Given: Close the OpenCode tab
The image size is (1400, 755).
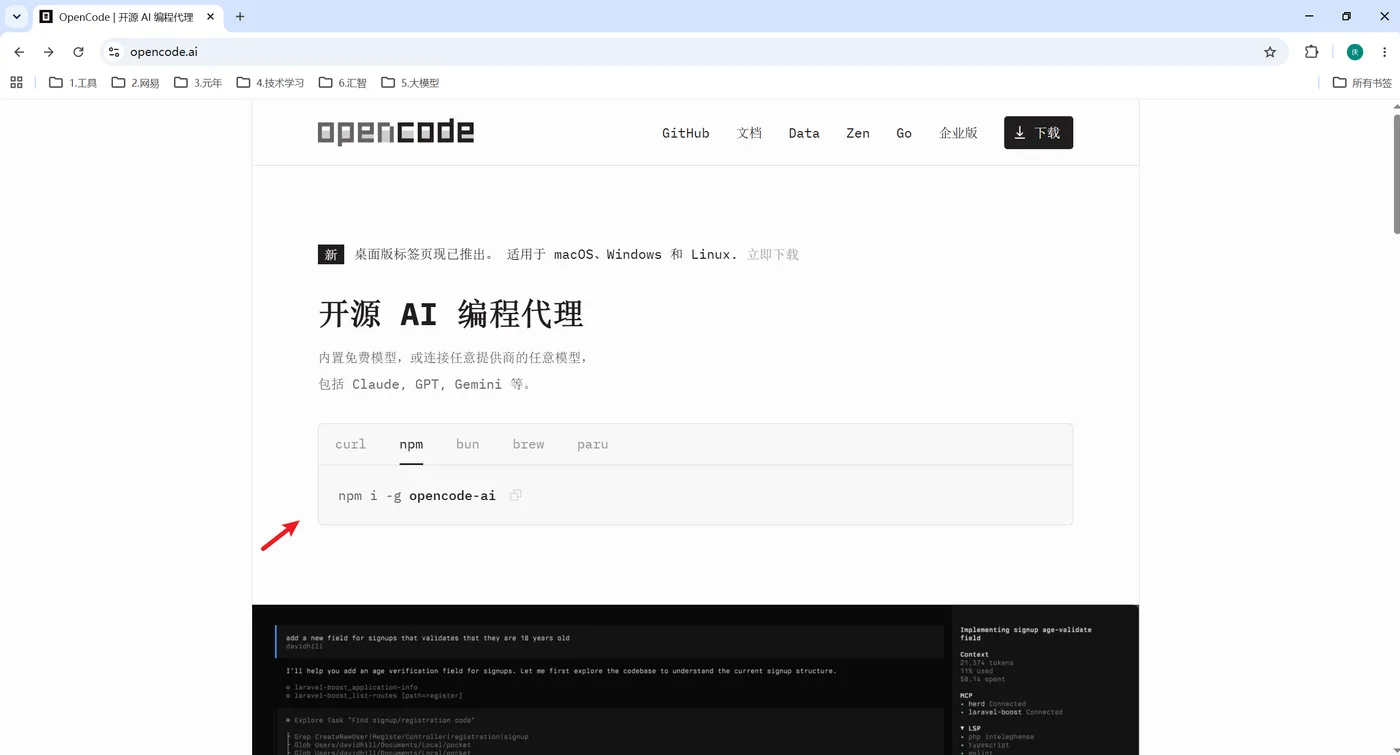Looking at the screenshot, I should 210,17.
